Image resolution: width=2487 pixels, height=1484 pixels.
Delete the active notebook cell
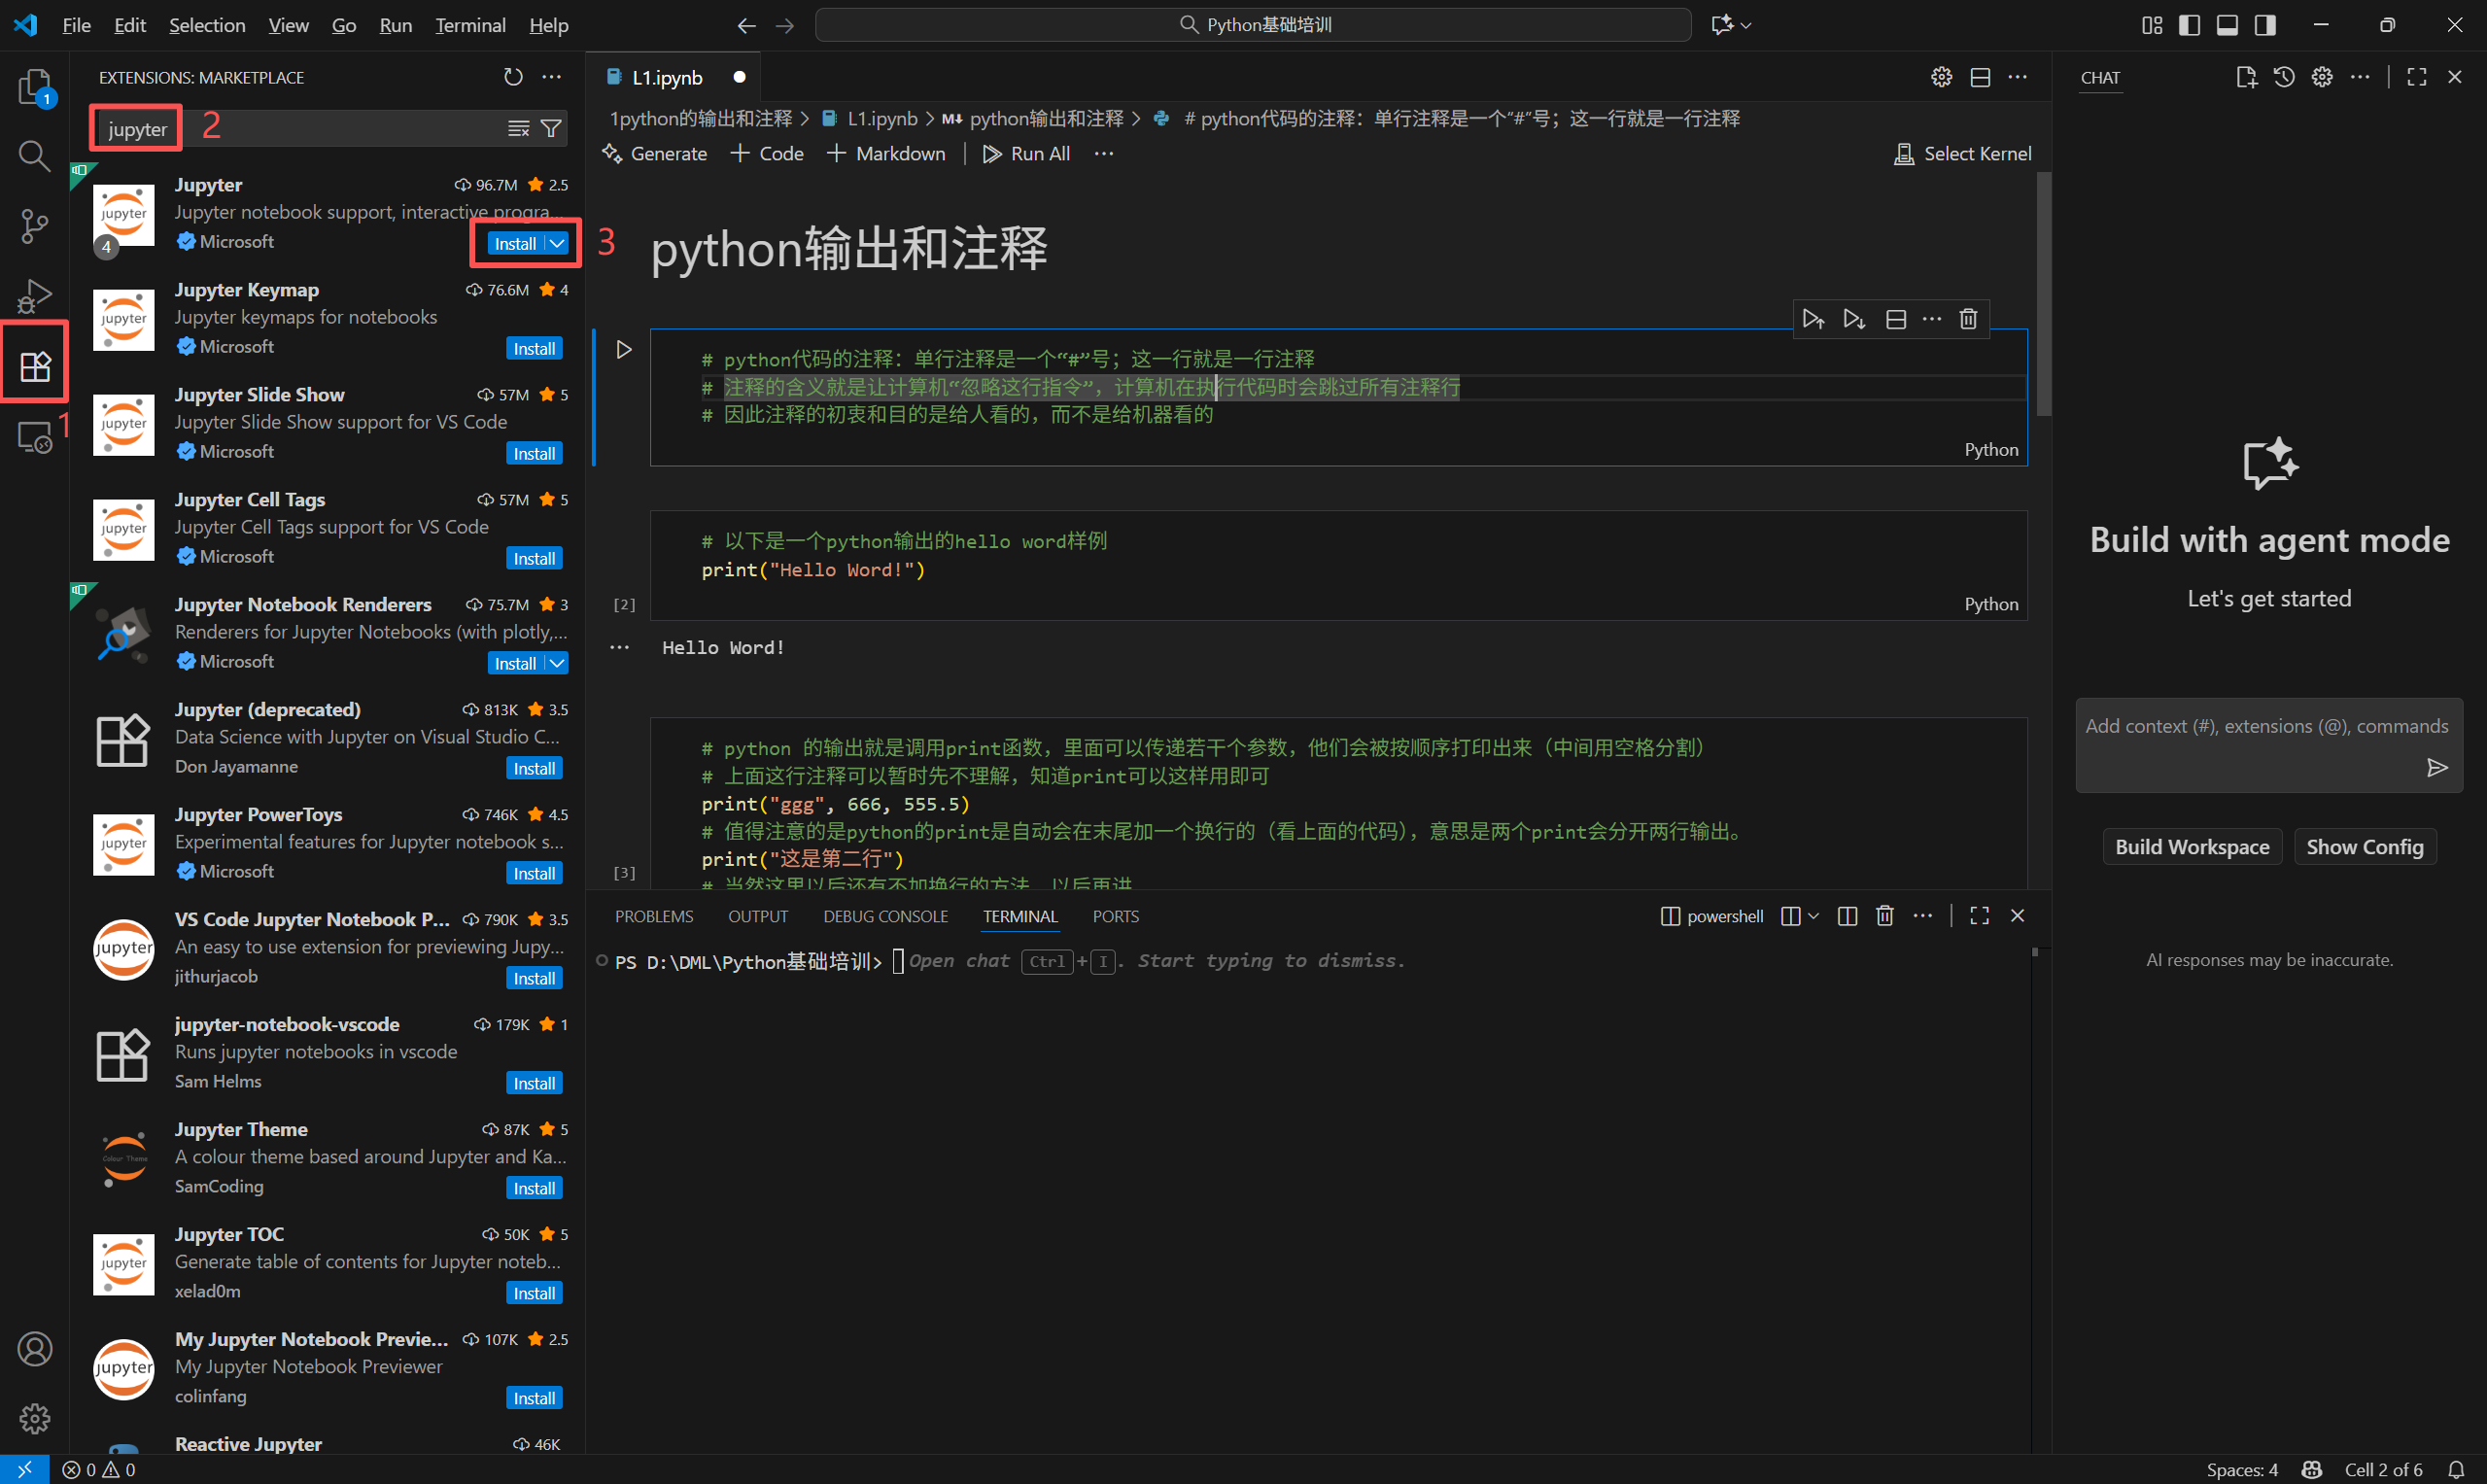click(1968, 319)
